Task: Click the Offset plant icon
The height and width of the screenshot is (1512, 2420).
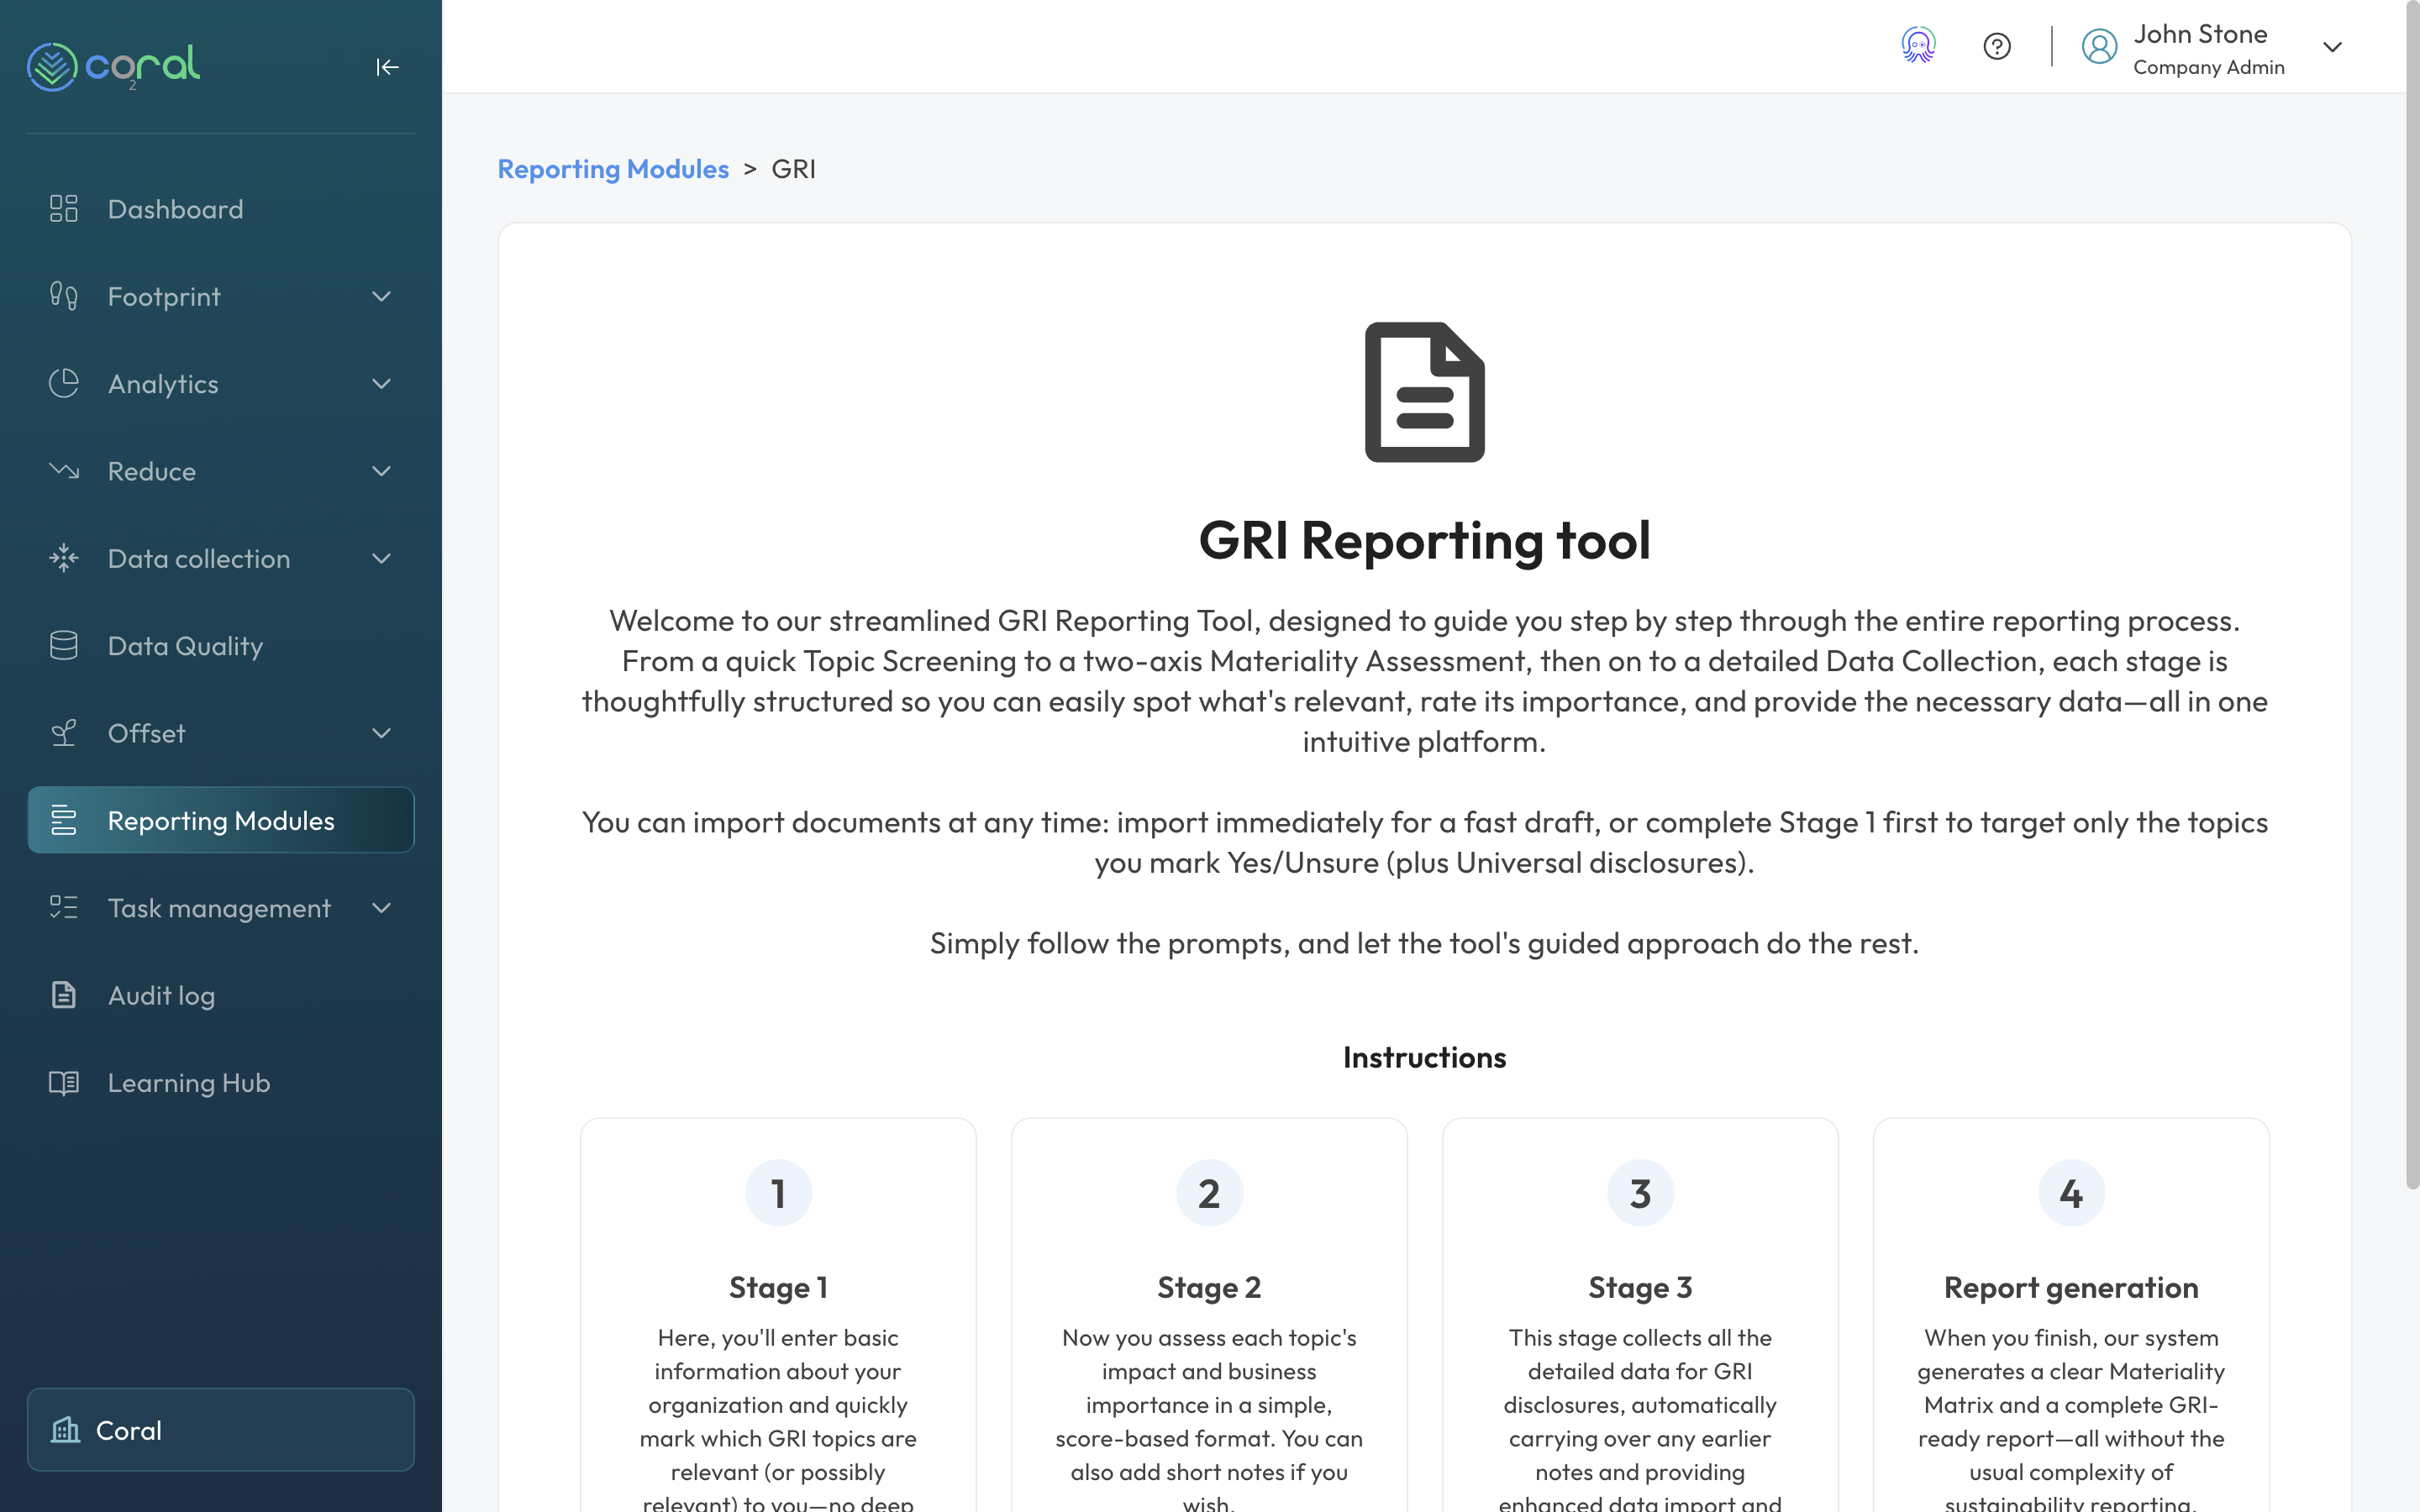Action: click(x=64, y=733)
